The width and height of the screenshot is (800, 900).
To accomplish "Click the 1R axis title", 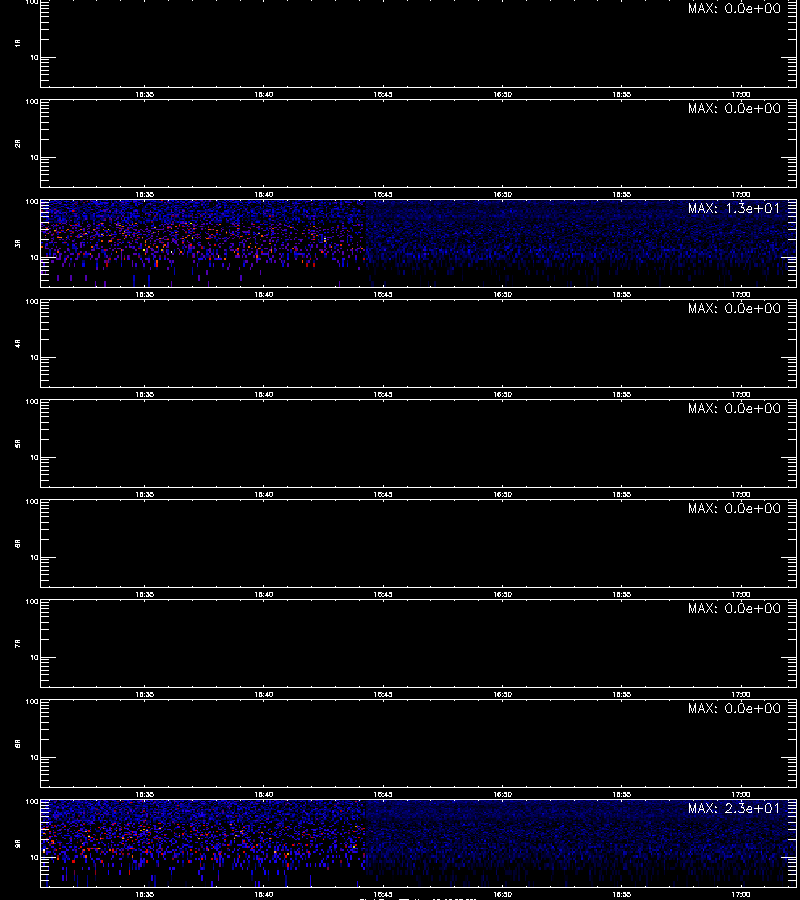I will tap(18, 43).
